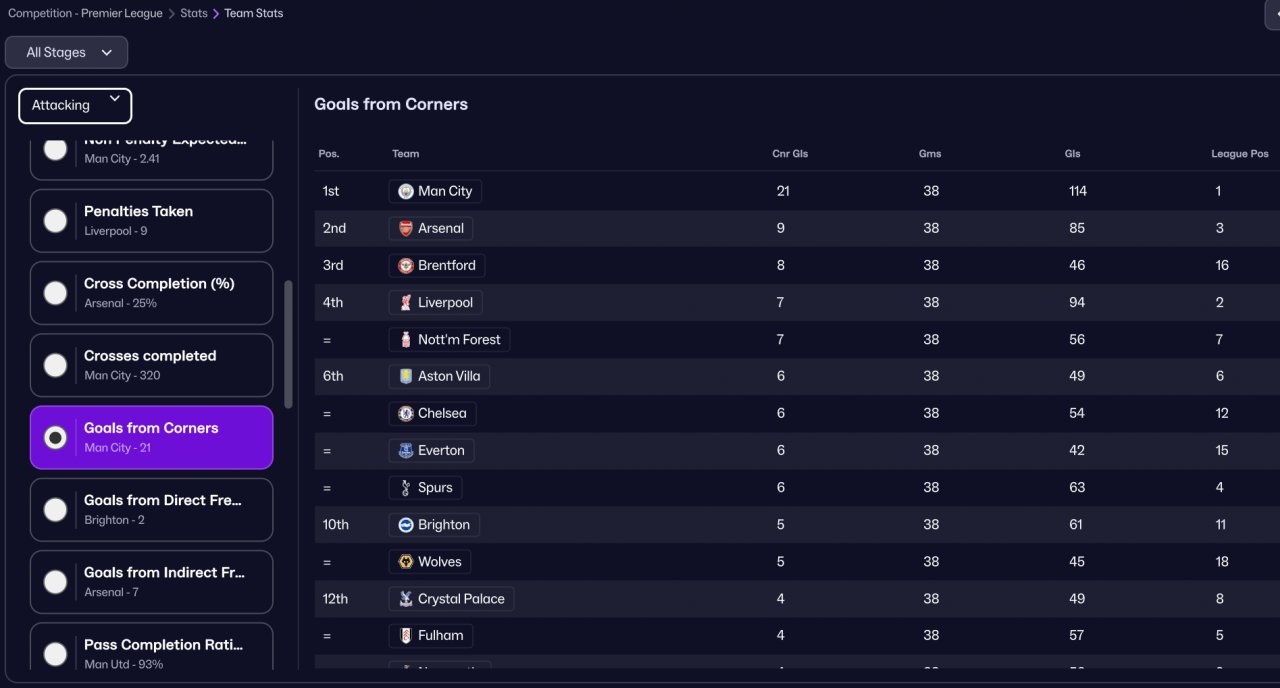Click the Brentford club badge icon
1280x688 pixels.
406,265
